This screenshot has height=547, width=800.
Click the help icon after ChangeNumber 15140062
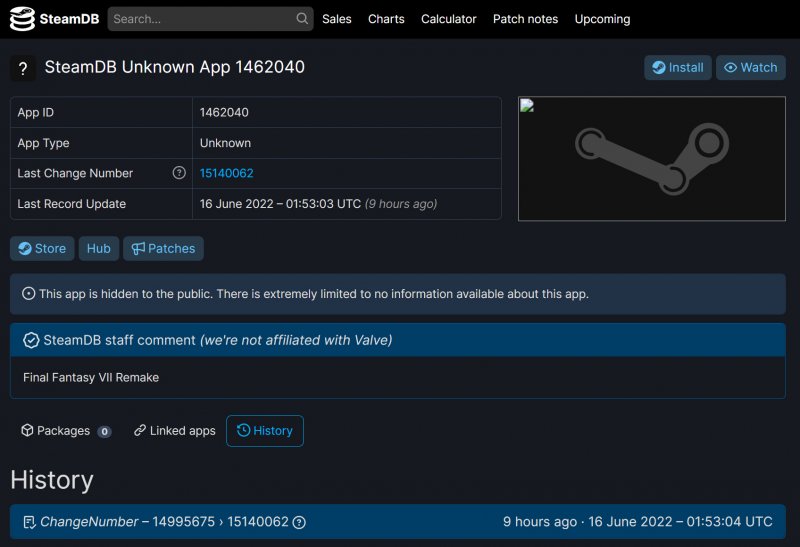[x=299, y=522]
